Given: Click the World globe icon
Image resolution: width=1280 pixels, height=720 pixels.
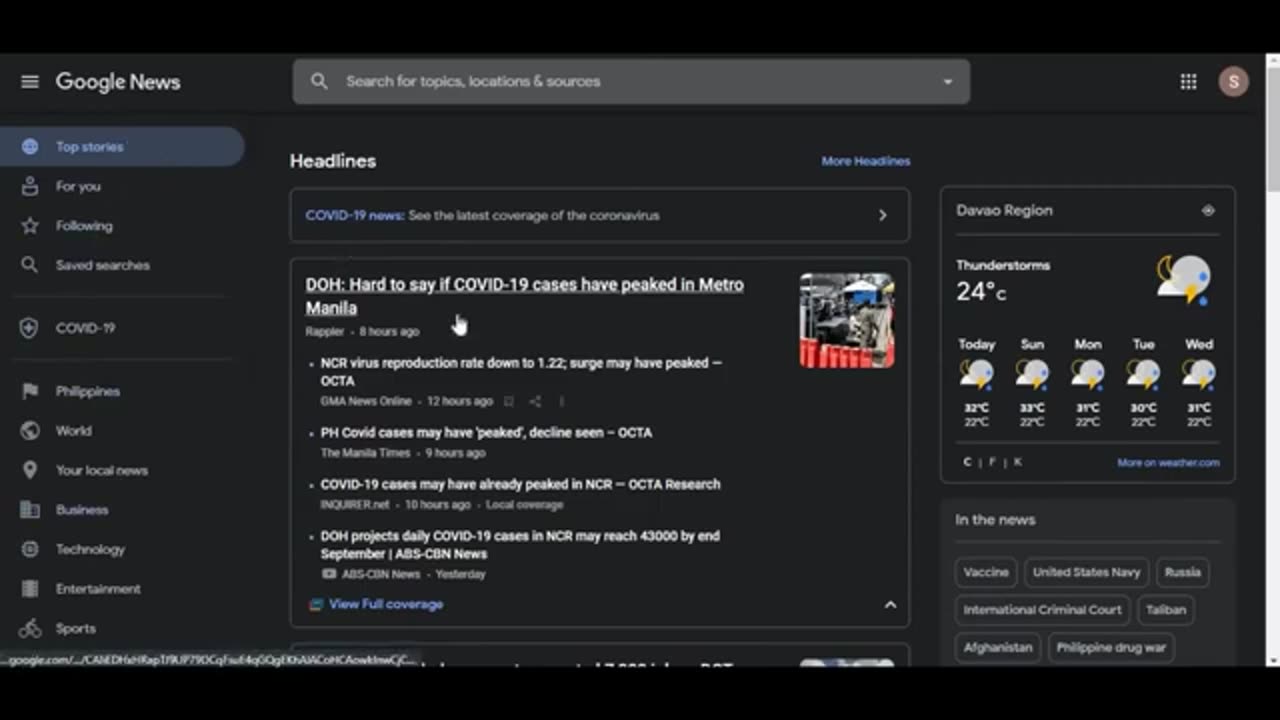Looking at the screenshot, I should (30, 431).
